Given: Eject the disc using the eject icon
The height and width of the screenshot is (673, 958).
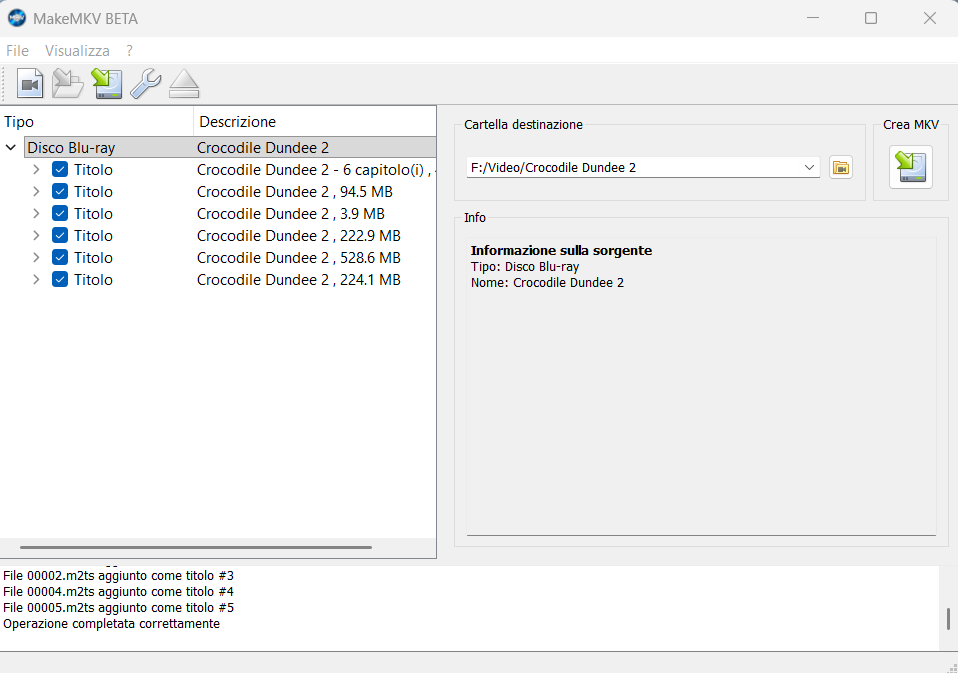Looking at the screenshot, I should [x=184, y=84].
